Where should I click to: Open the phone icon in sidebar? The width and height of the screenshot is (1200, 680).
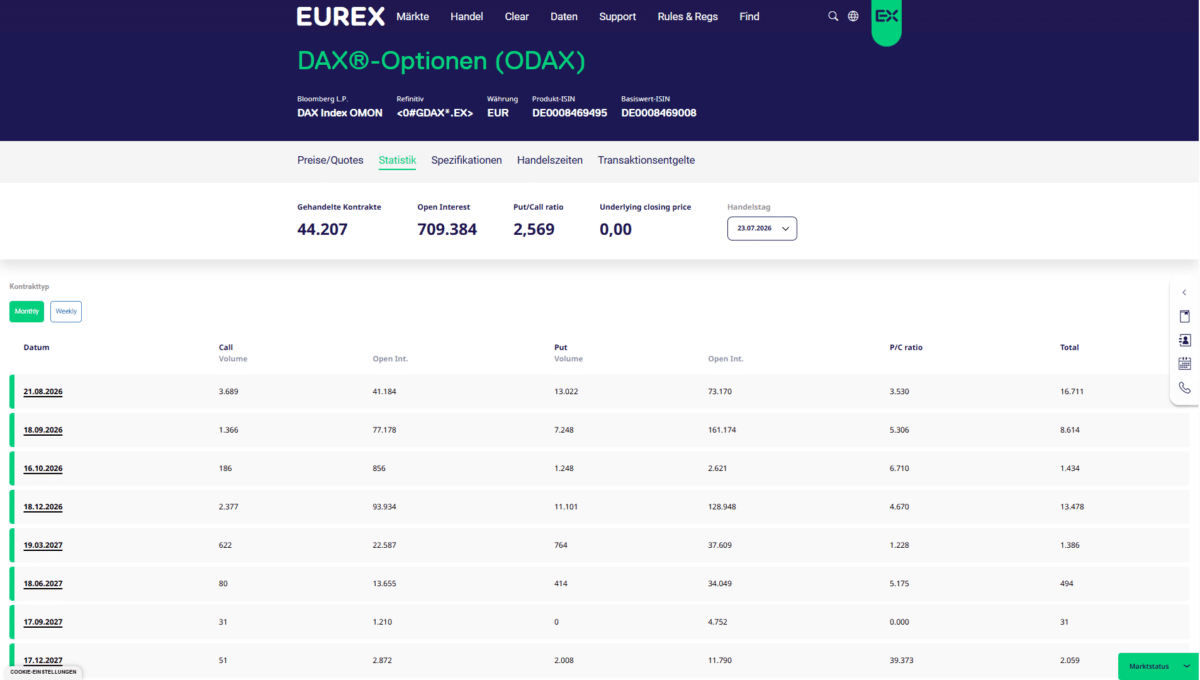(x=1185, y=388)
